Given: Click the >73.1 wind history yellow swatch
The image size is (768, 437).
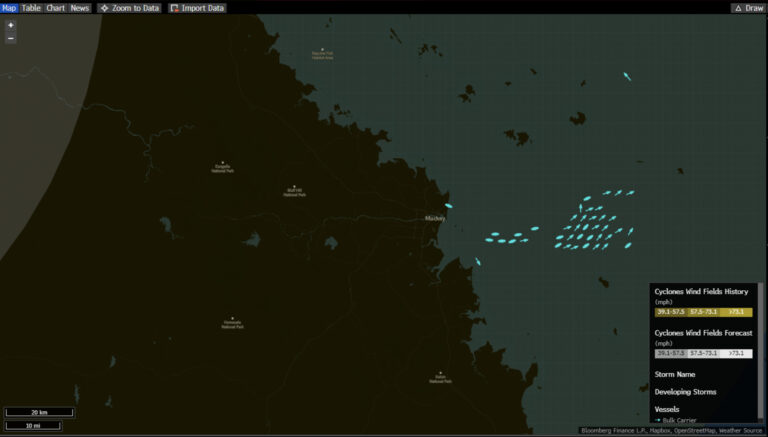Looking at the screenshot, I should pyautogui.click(x=736, y=312).
